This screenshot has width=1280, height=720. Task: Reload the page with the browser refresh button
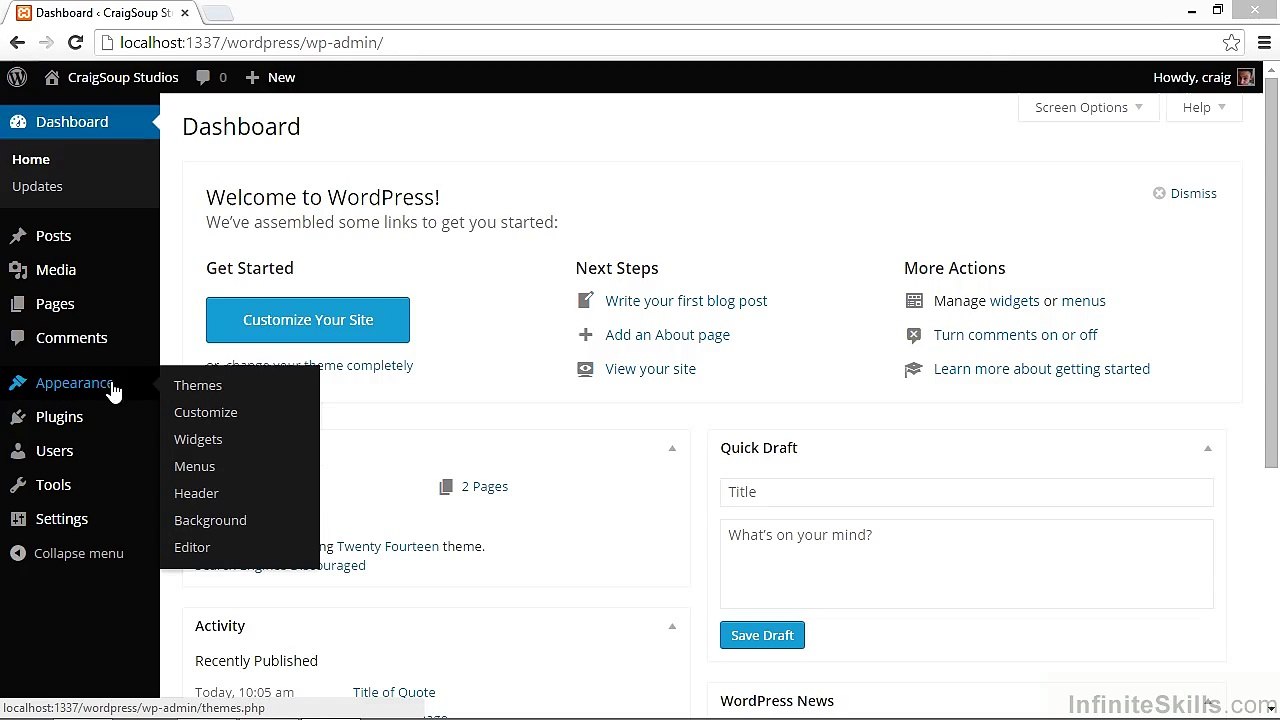point(75,42)
